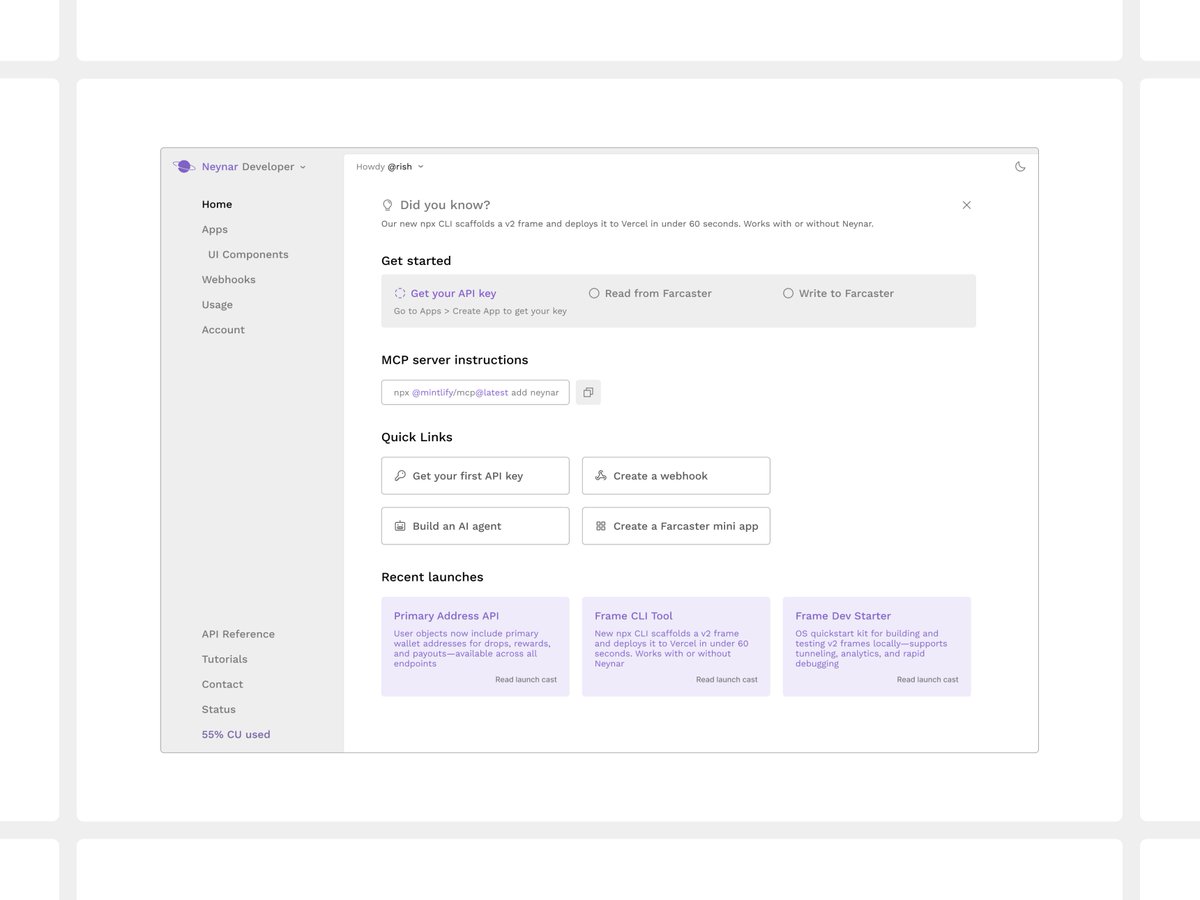This screenshot has width=1200, height=900.
Task: Click the grid icon on Farcaster mini app
Action: [x=601, y=526]
